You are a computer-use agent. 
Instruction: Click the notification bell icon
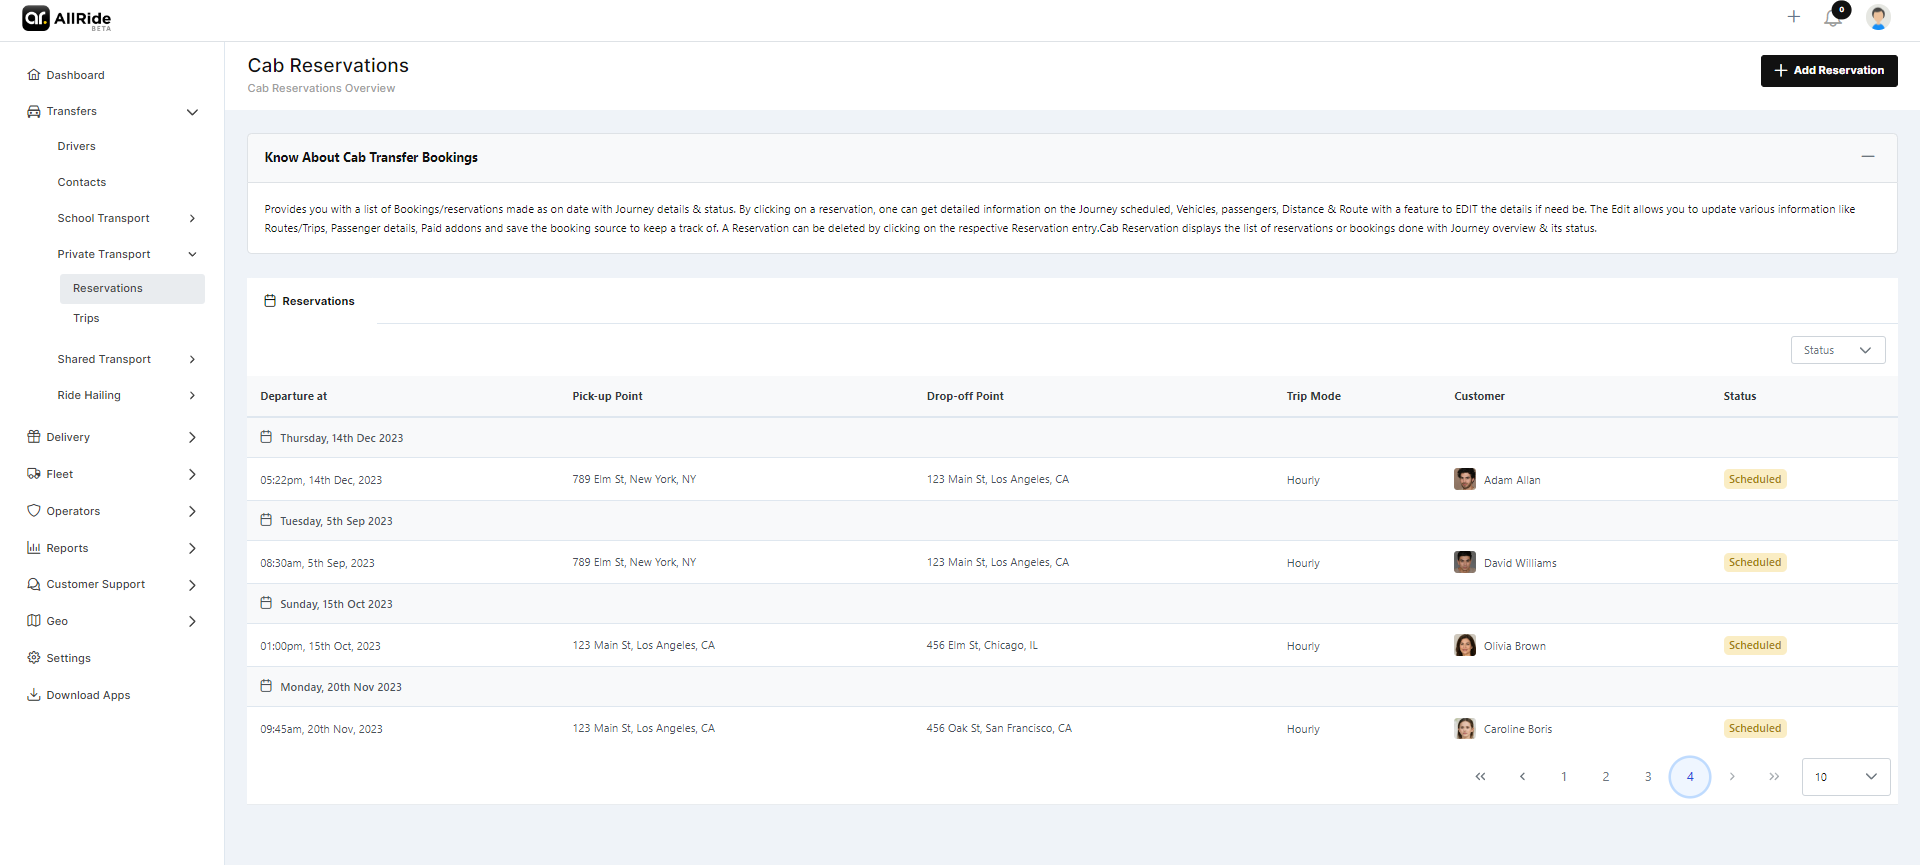(x=1833, y=18)
